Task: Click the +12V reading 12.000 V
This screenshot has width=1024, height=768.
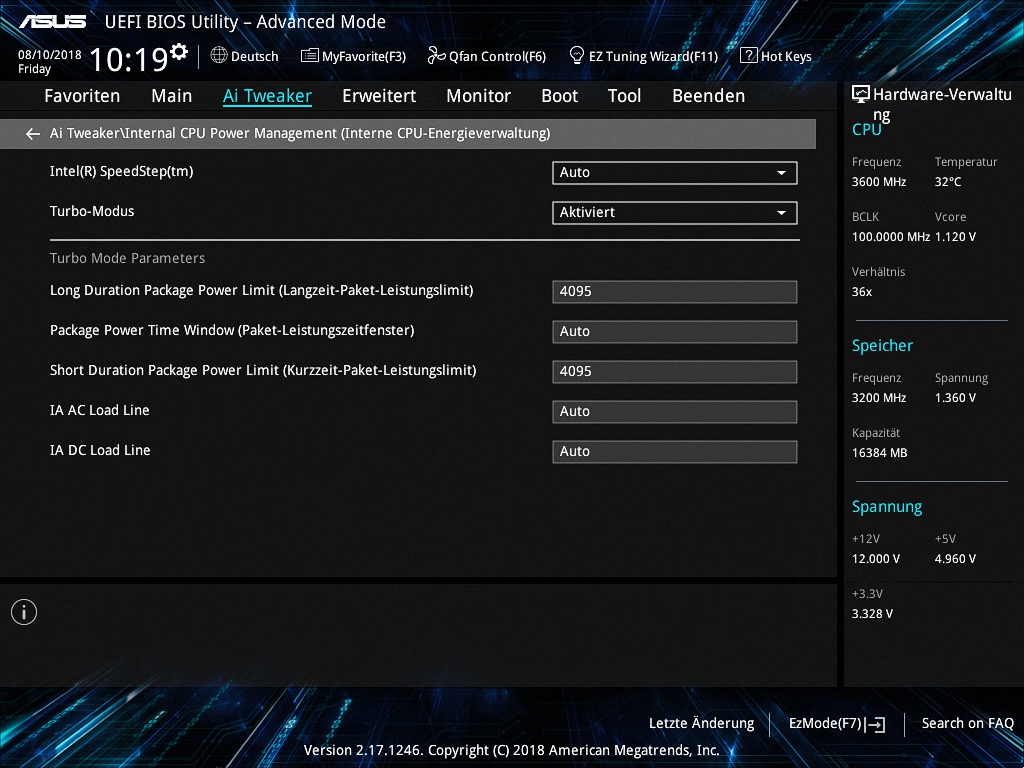Action: point(876,559)
